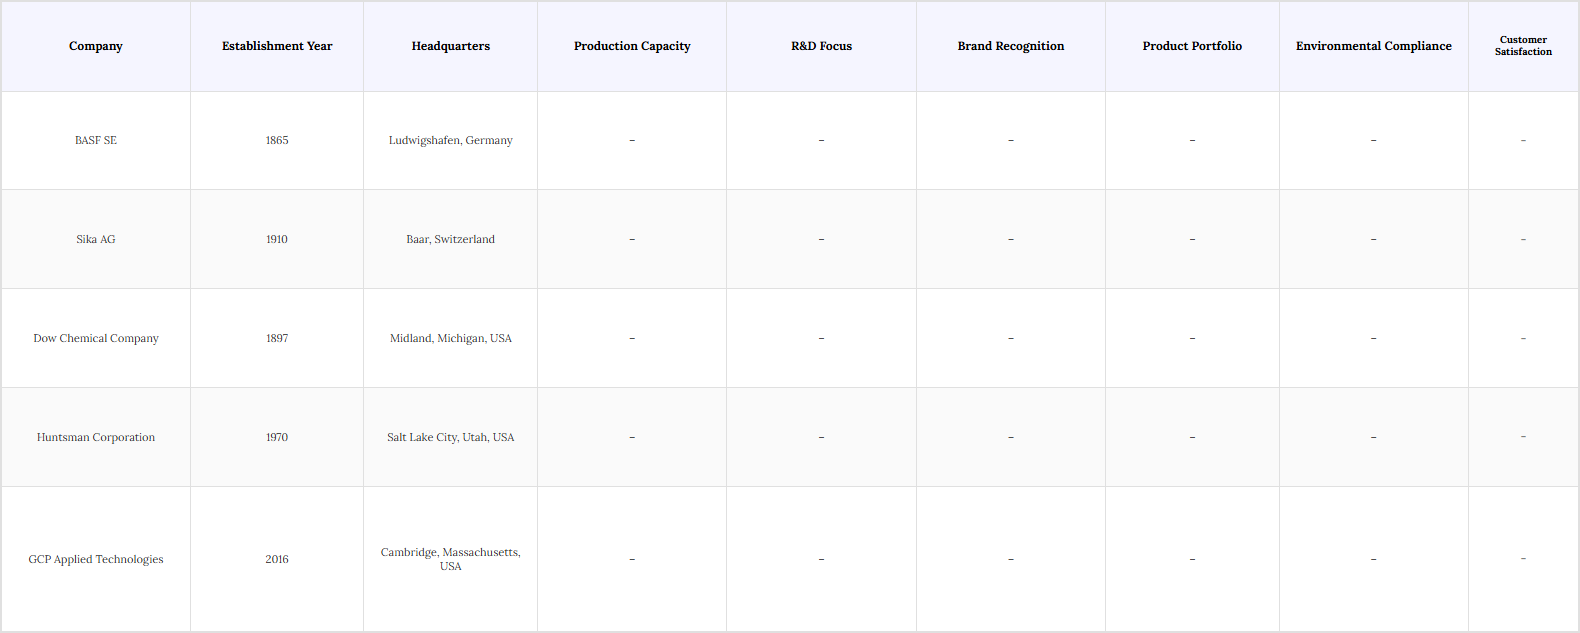Select the Product Portfolio header
This screenshot has width=1580, height=633.
point(1192,46)
